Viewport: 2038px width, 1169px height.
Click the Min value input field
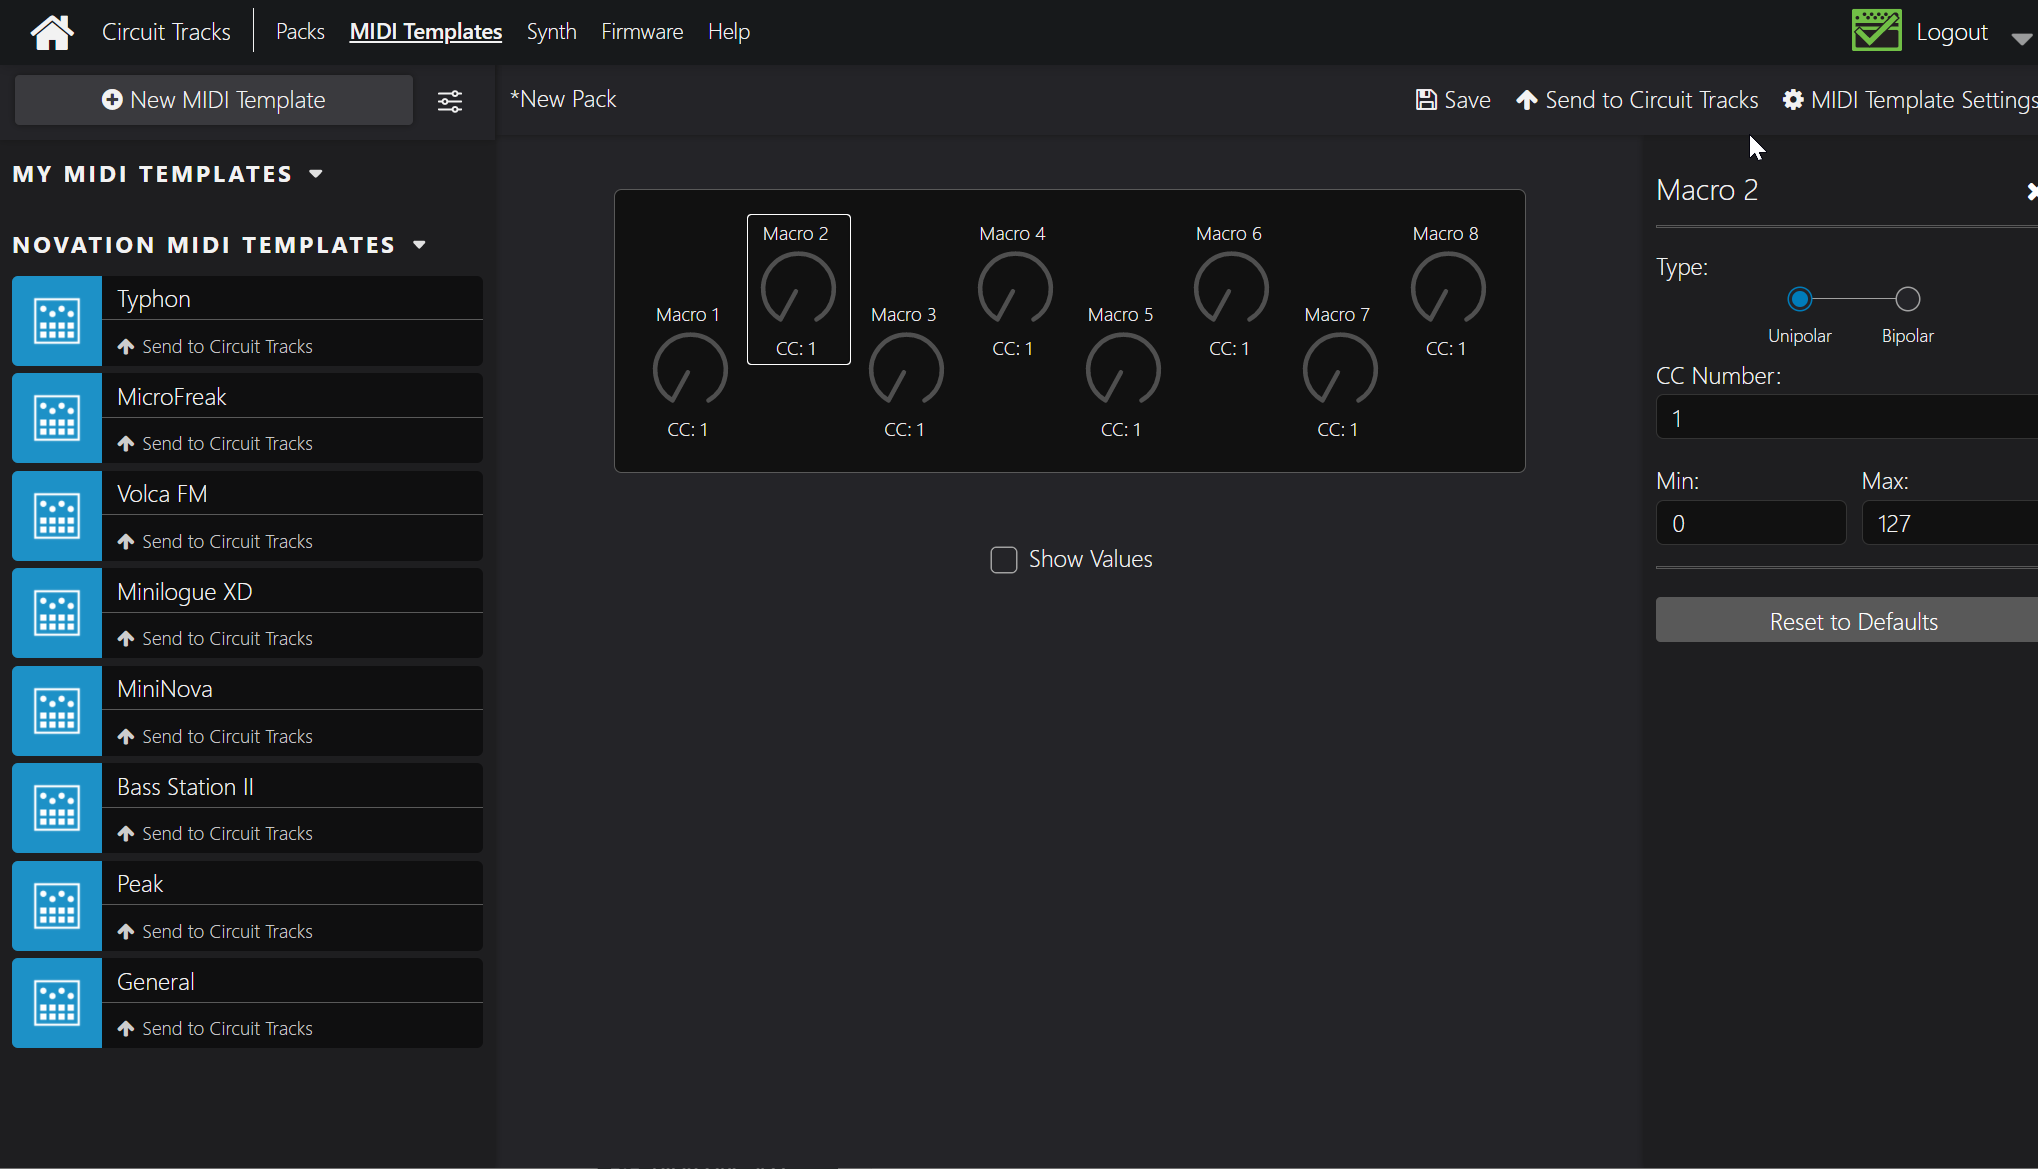point(1751,523)
